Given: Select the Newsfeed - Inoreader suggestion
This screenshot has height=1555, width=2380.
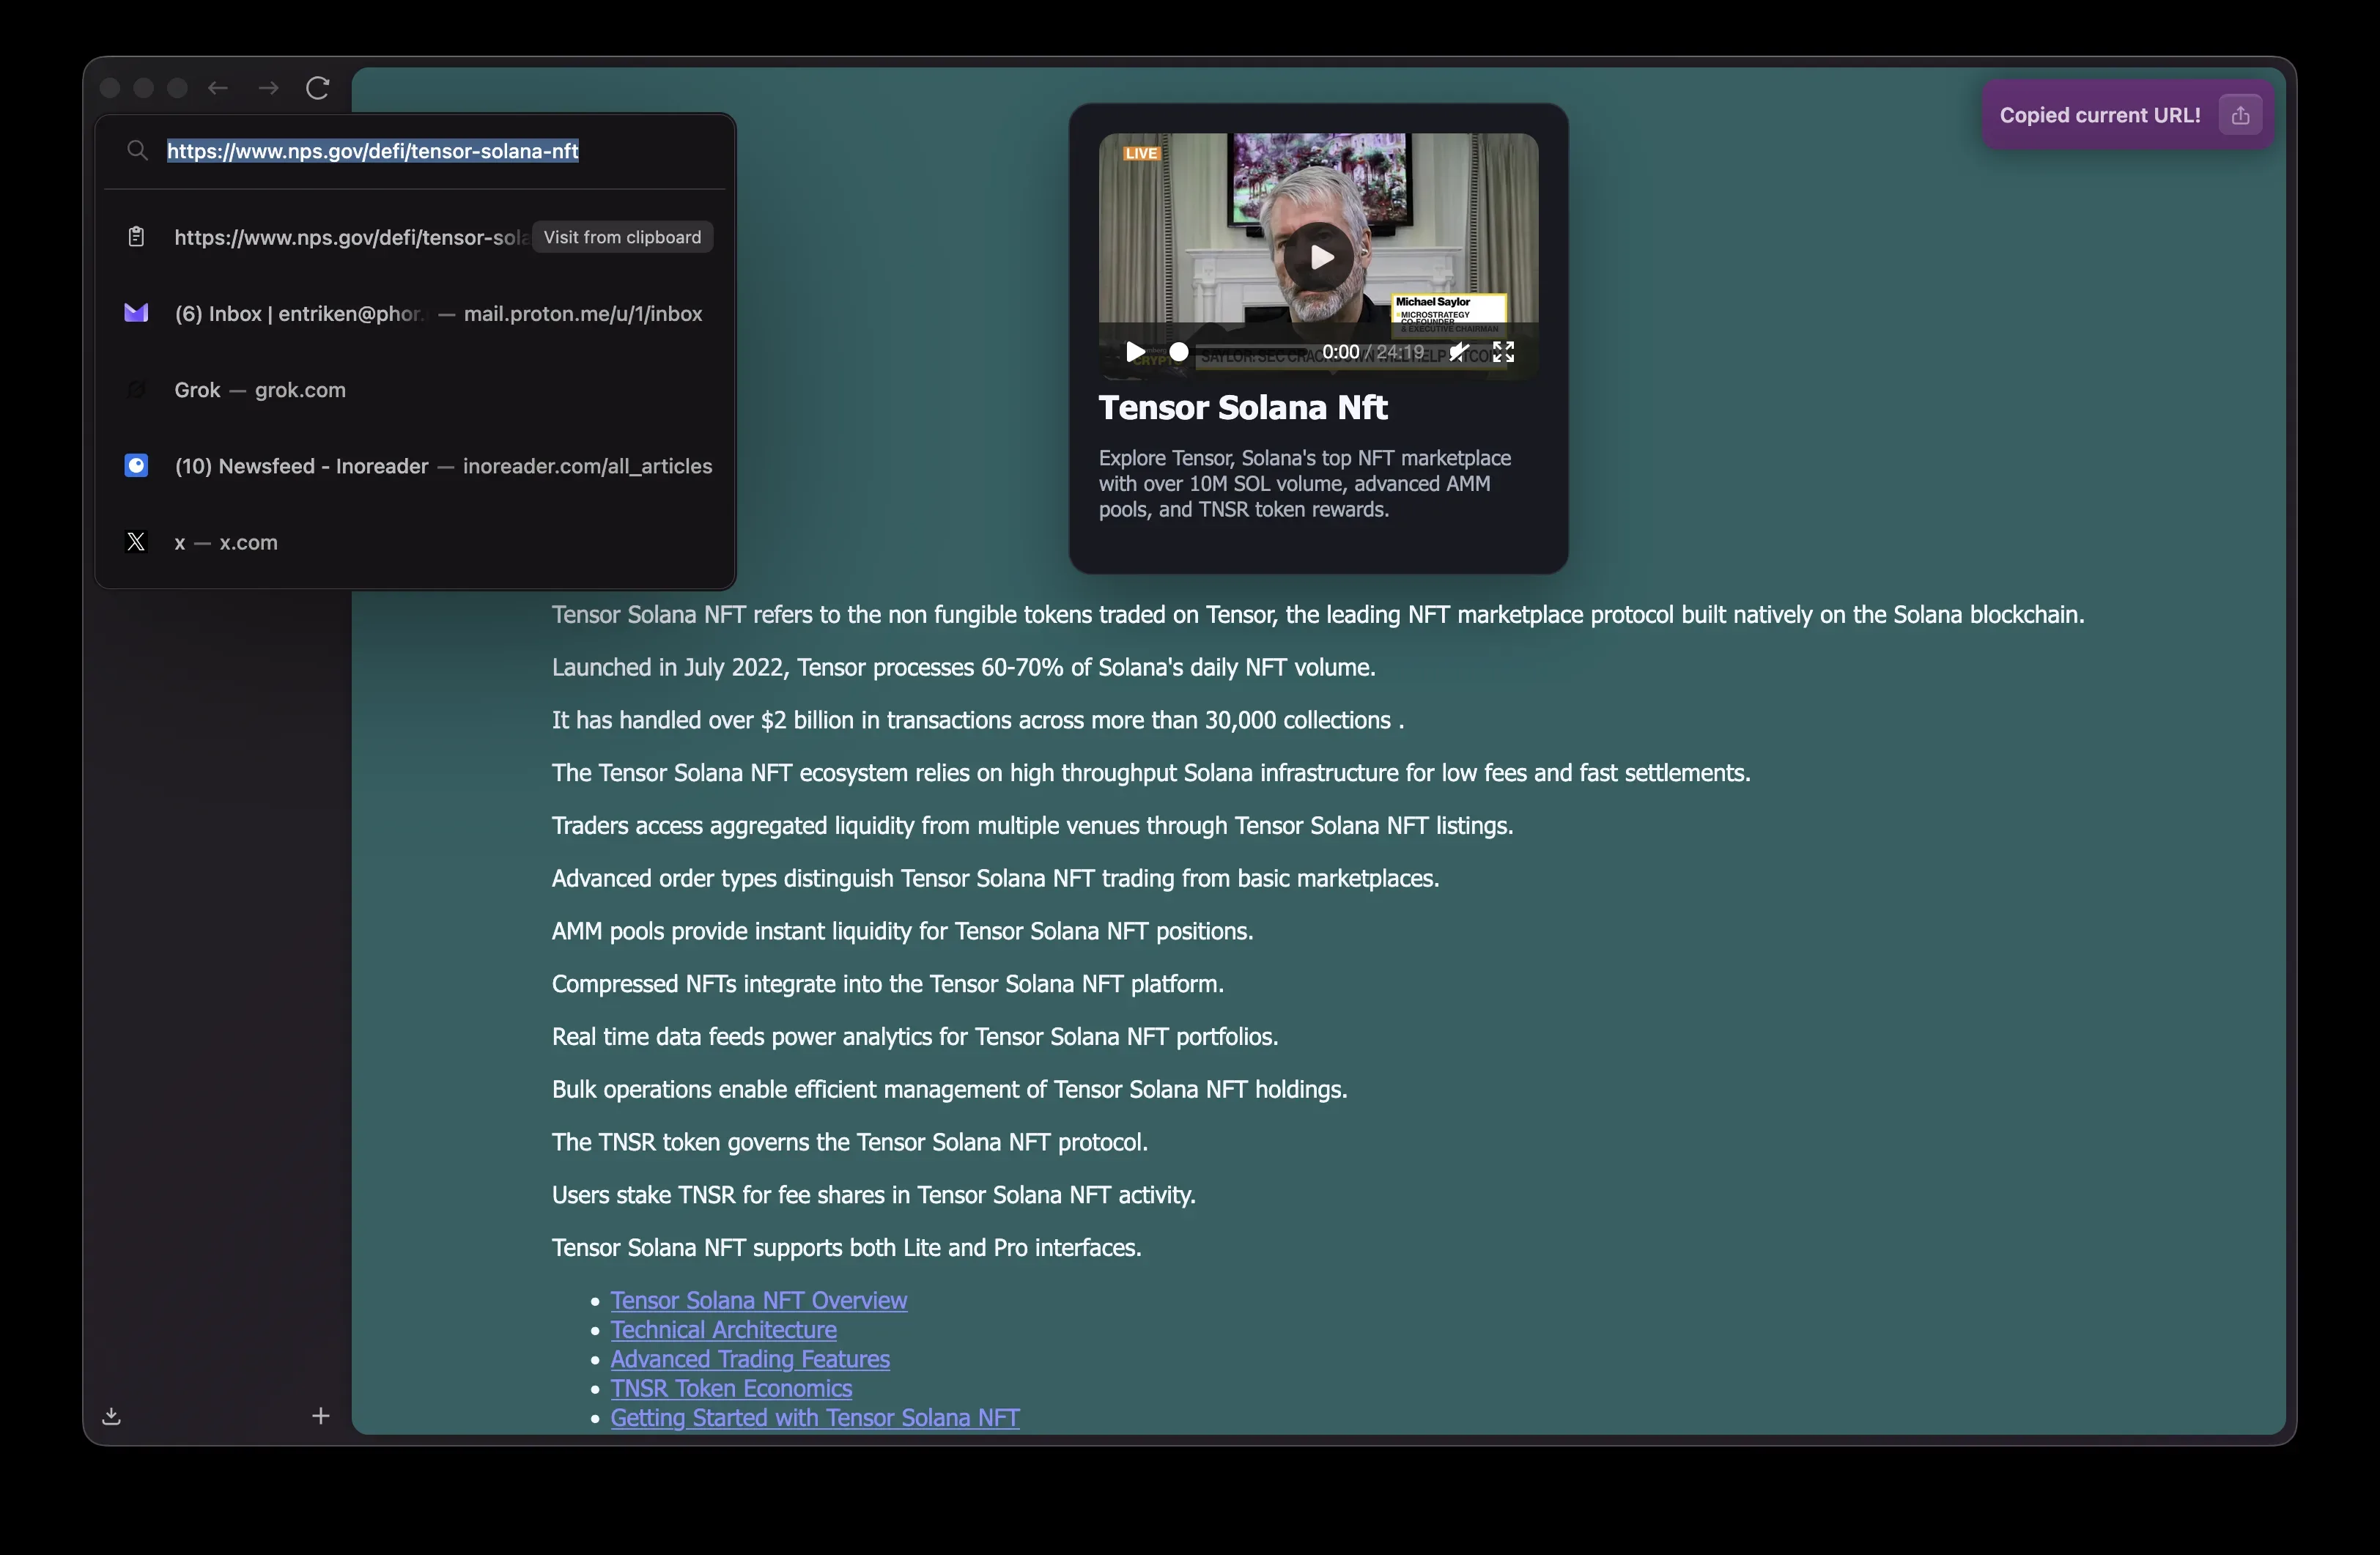Looking at the screenshot, I should (415, 466).
